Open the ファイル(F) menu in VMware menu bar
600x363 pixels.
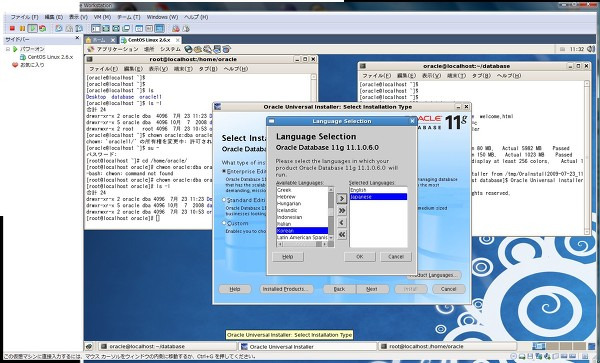click(x=24, y=17)
